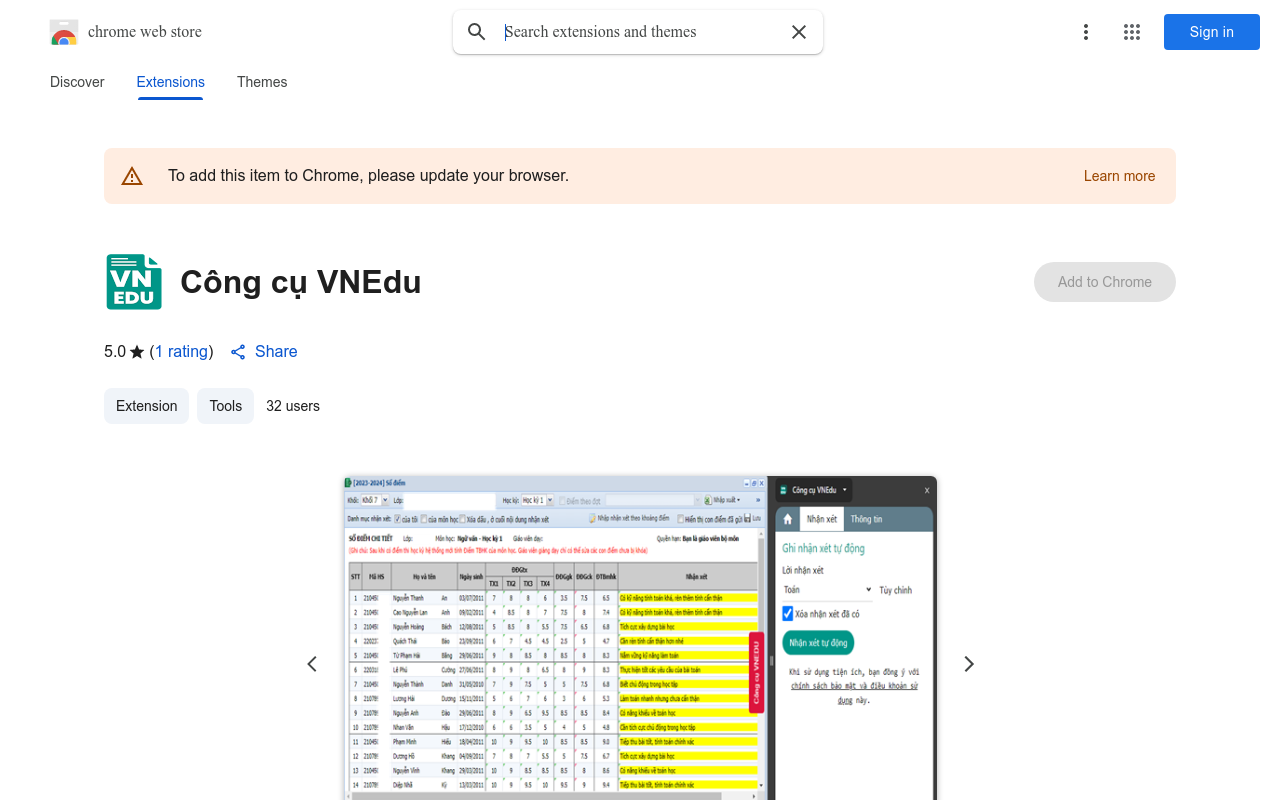1280x800 pixels.
Task: View the 1 rating link
Action: 181,351
